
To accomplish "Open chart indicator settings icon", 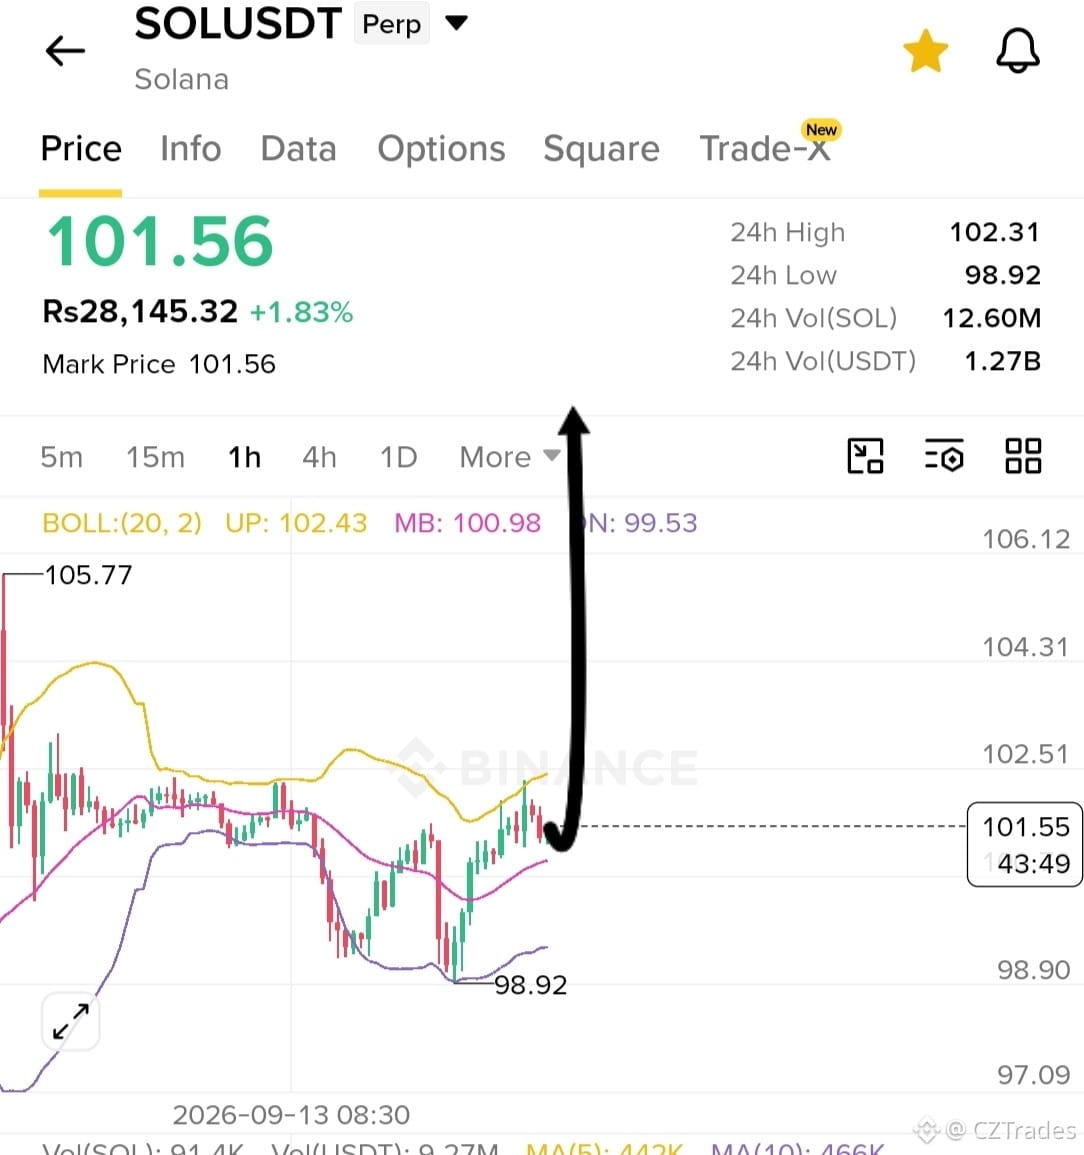I will (944, 456).
